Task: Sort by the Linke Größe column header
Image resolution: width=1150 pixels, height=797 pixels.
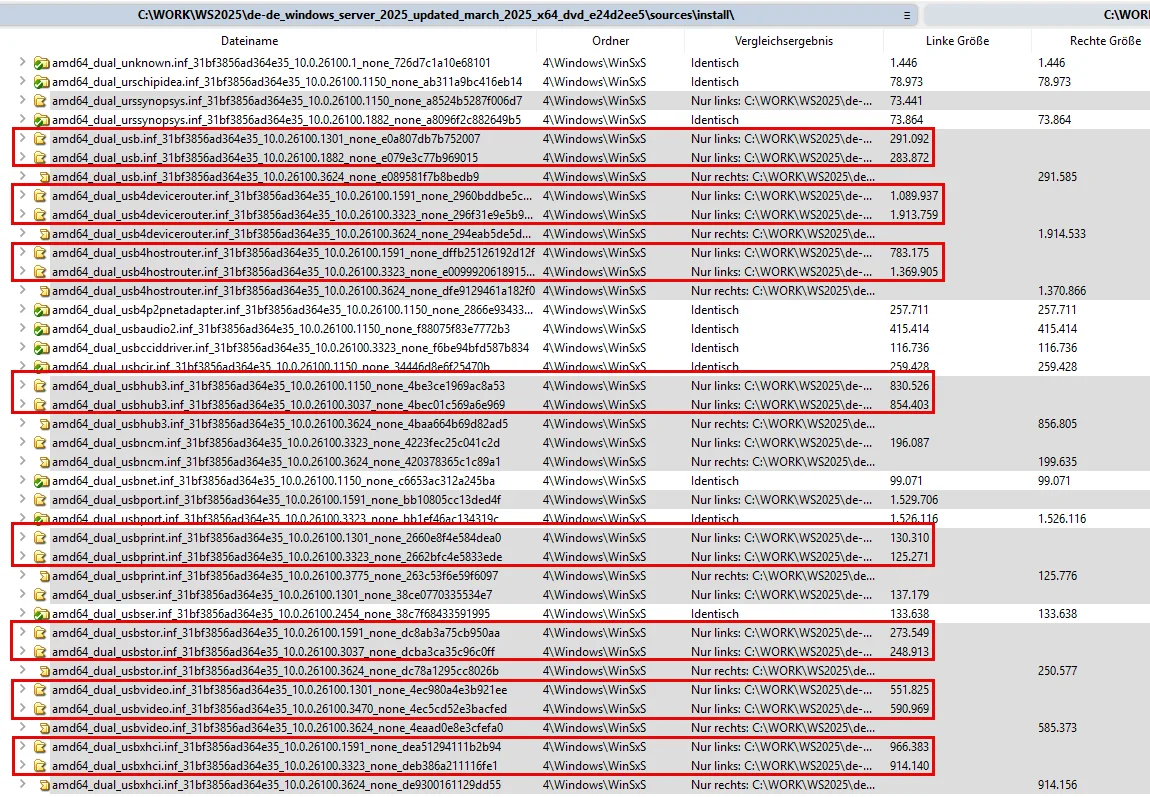Action: point(957,41)
